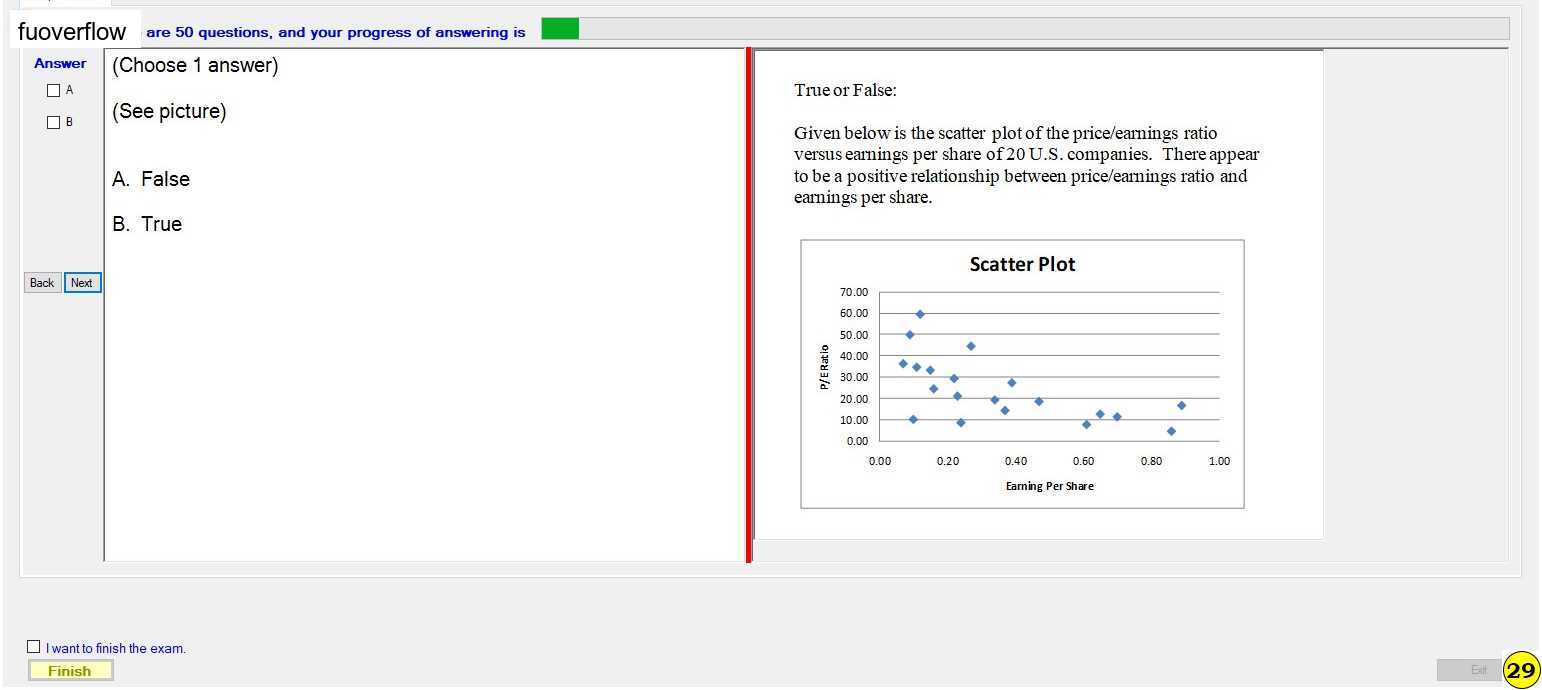Click the 'Scatter Plot' chart title

click(x=1022, y=265)
